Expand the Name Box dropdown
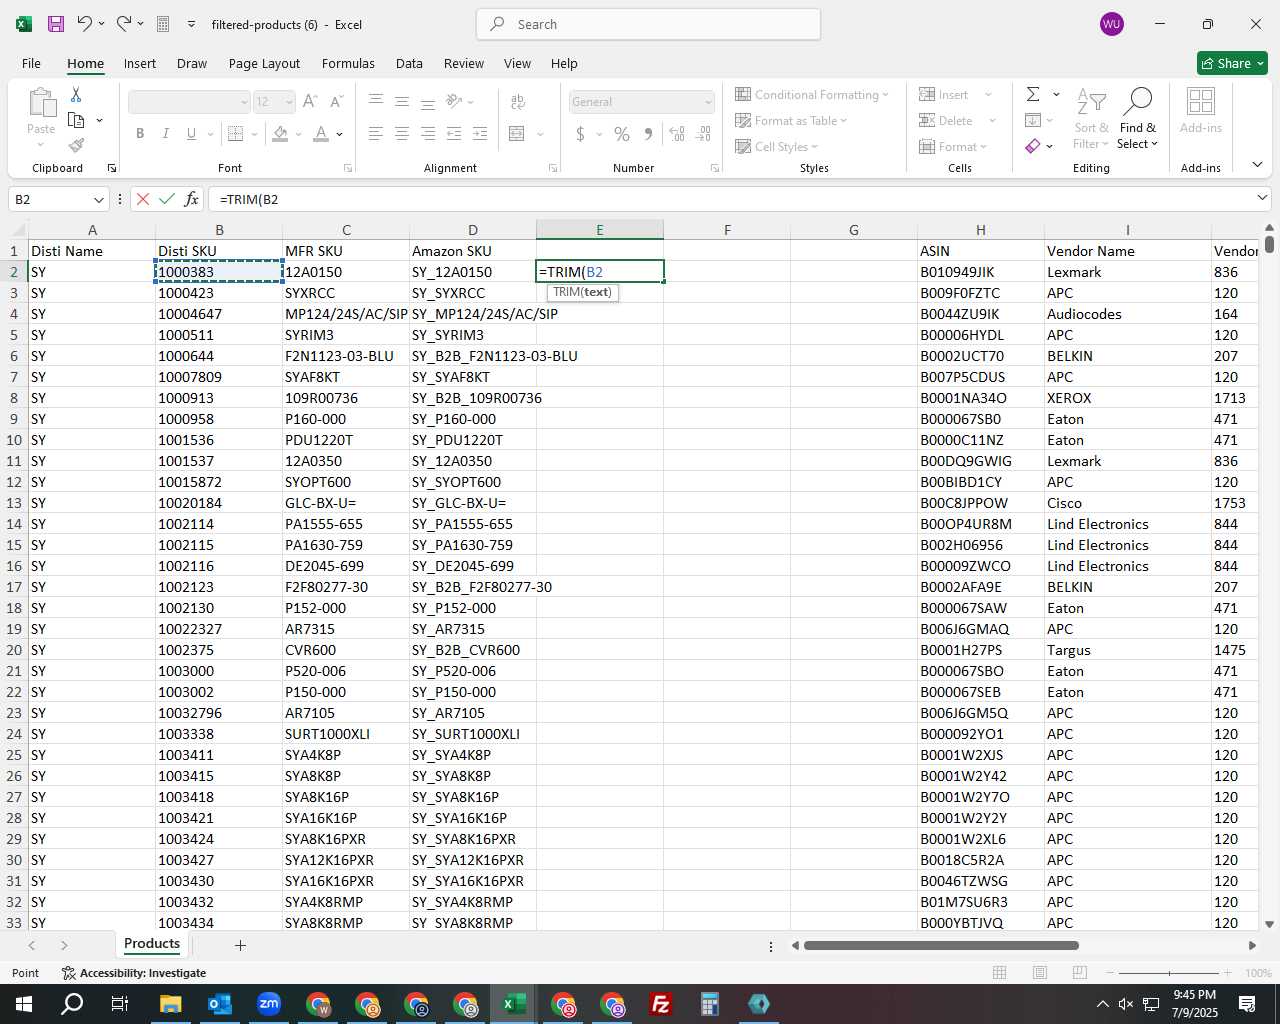1280x1024 pixels. click(98, 199)
